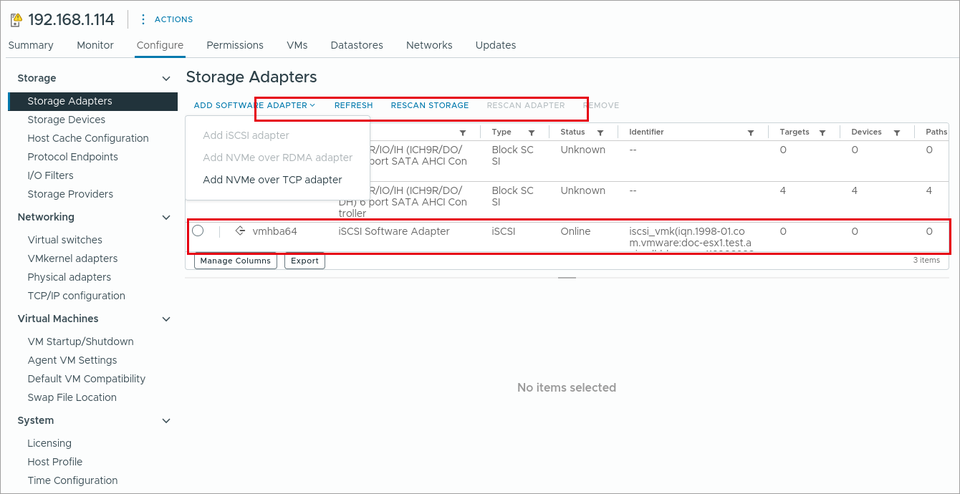Open Licensing in sidebar
Viewport: 960px width, 494px height.
[x=50, y=443]
